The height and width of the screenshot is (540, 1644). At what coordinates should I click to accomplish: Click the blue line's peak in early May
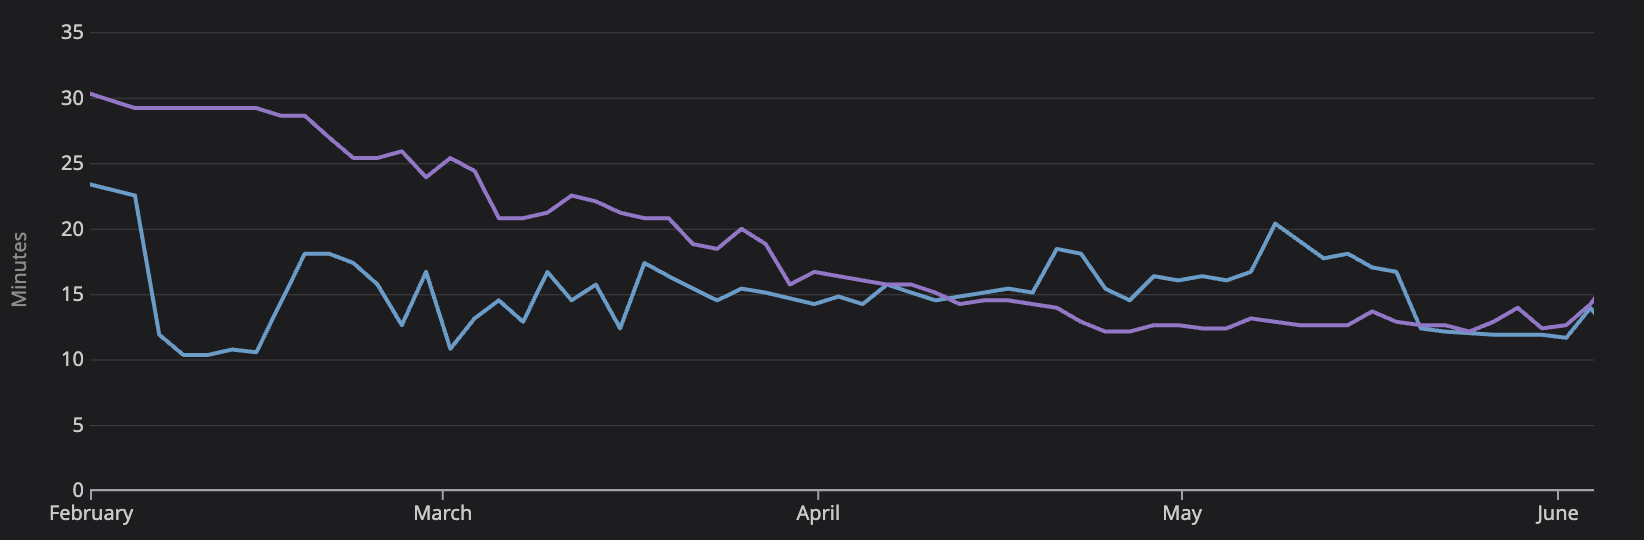pos(1274,224)
